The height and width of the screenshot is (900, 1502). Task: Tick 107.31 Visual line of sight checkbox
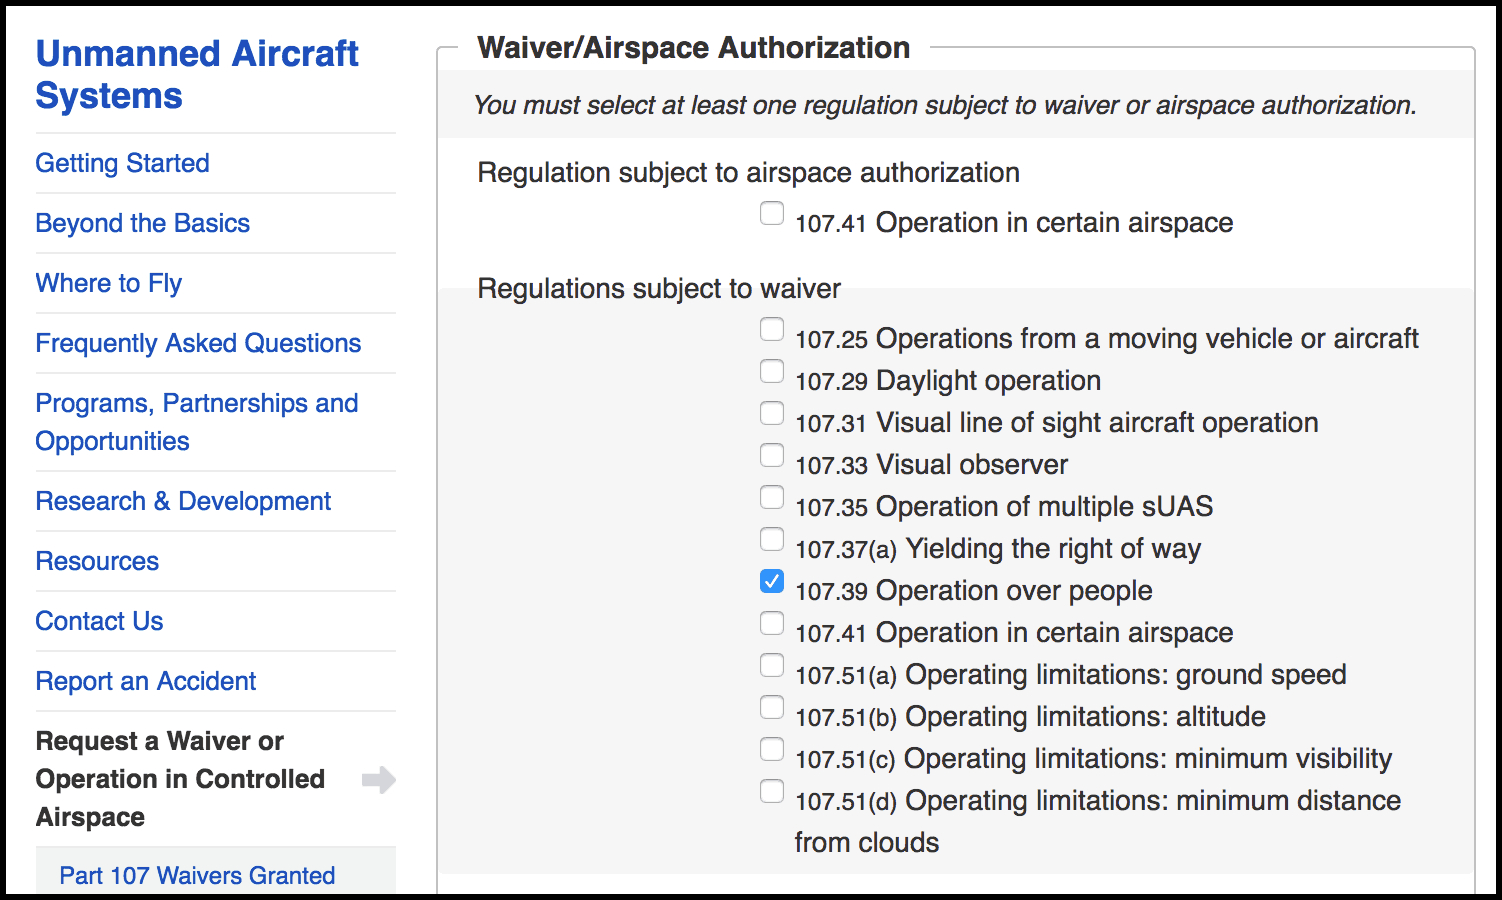pyautogui.click(x=772, y=413)
